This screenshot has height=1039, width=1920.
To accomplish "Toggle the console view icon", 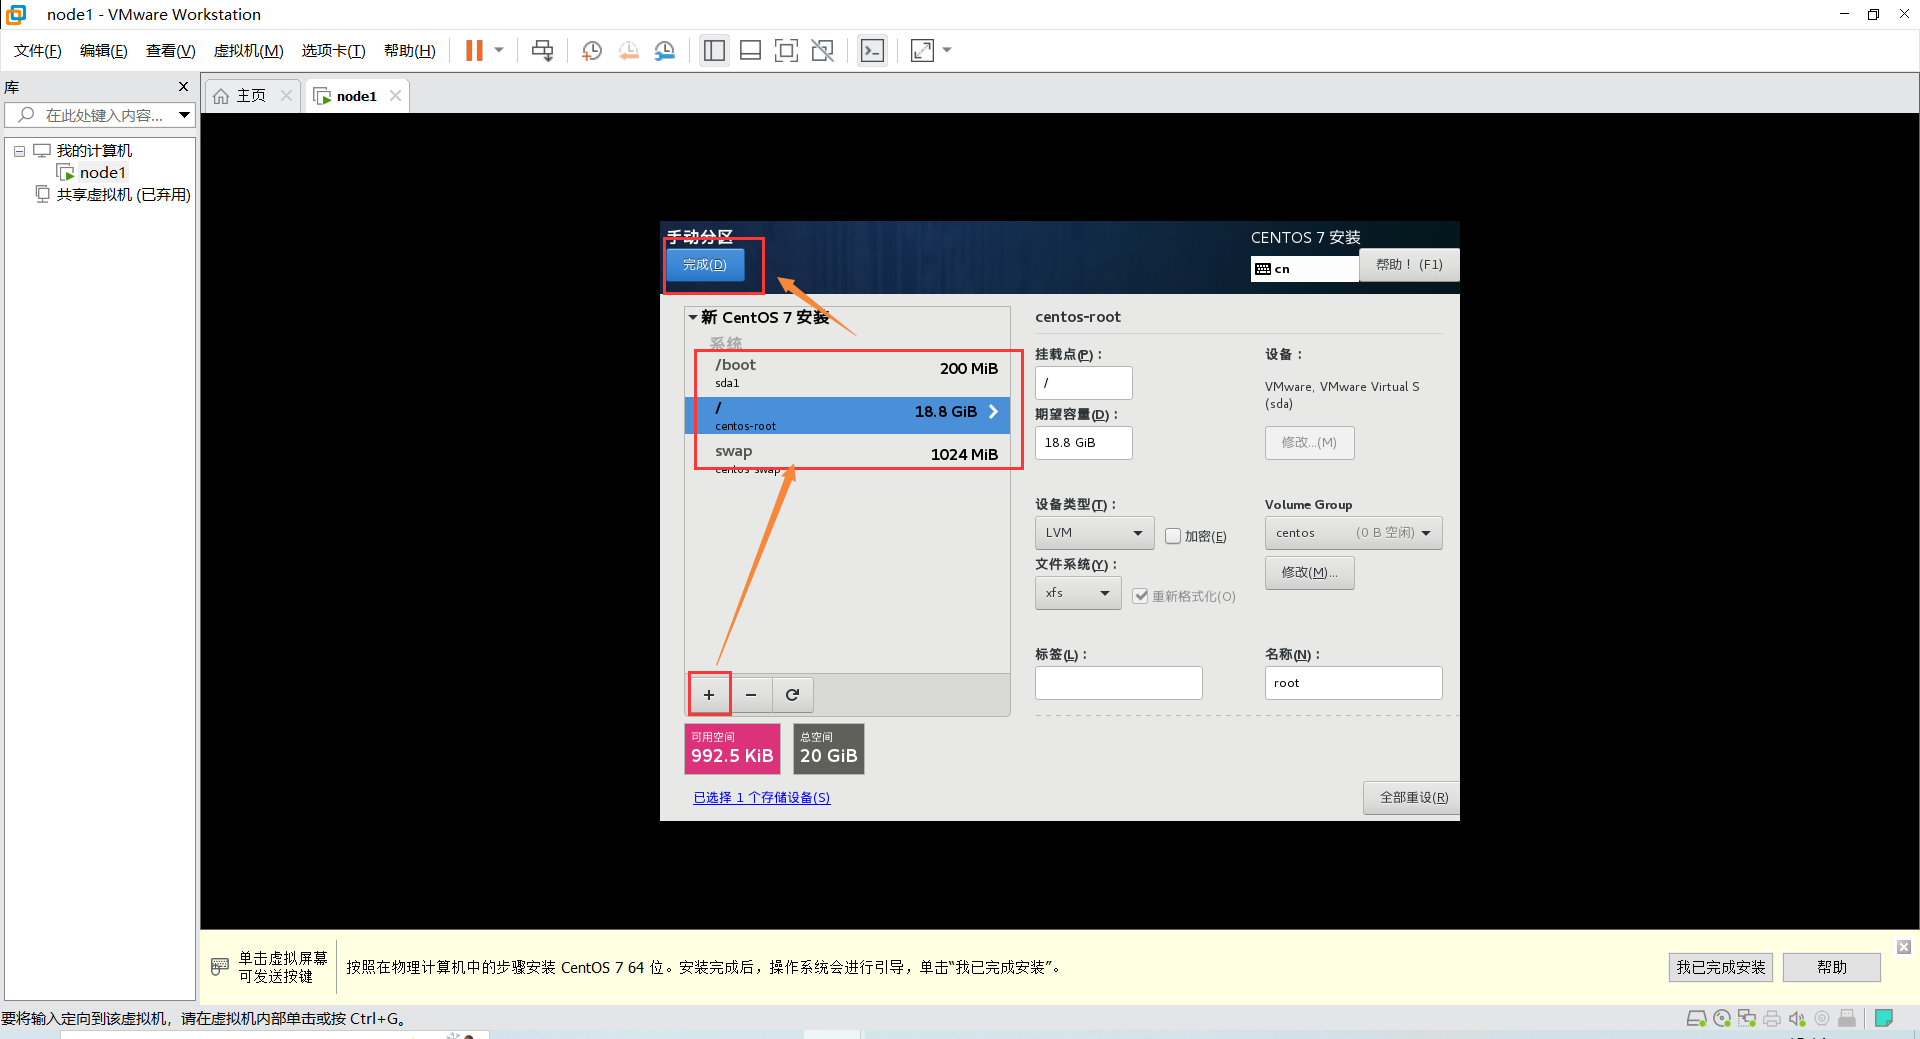I will coord(872,50).
